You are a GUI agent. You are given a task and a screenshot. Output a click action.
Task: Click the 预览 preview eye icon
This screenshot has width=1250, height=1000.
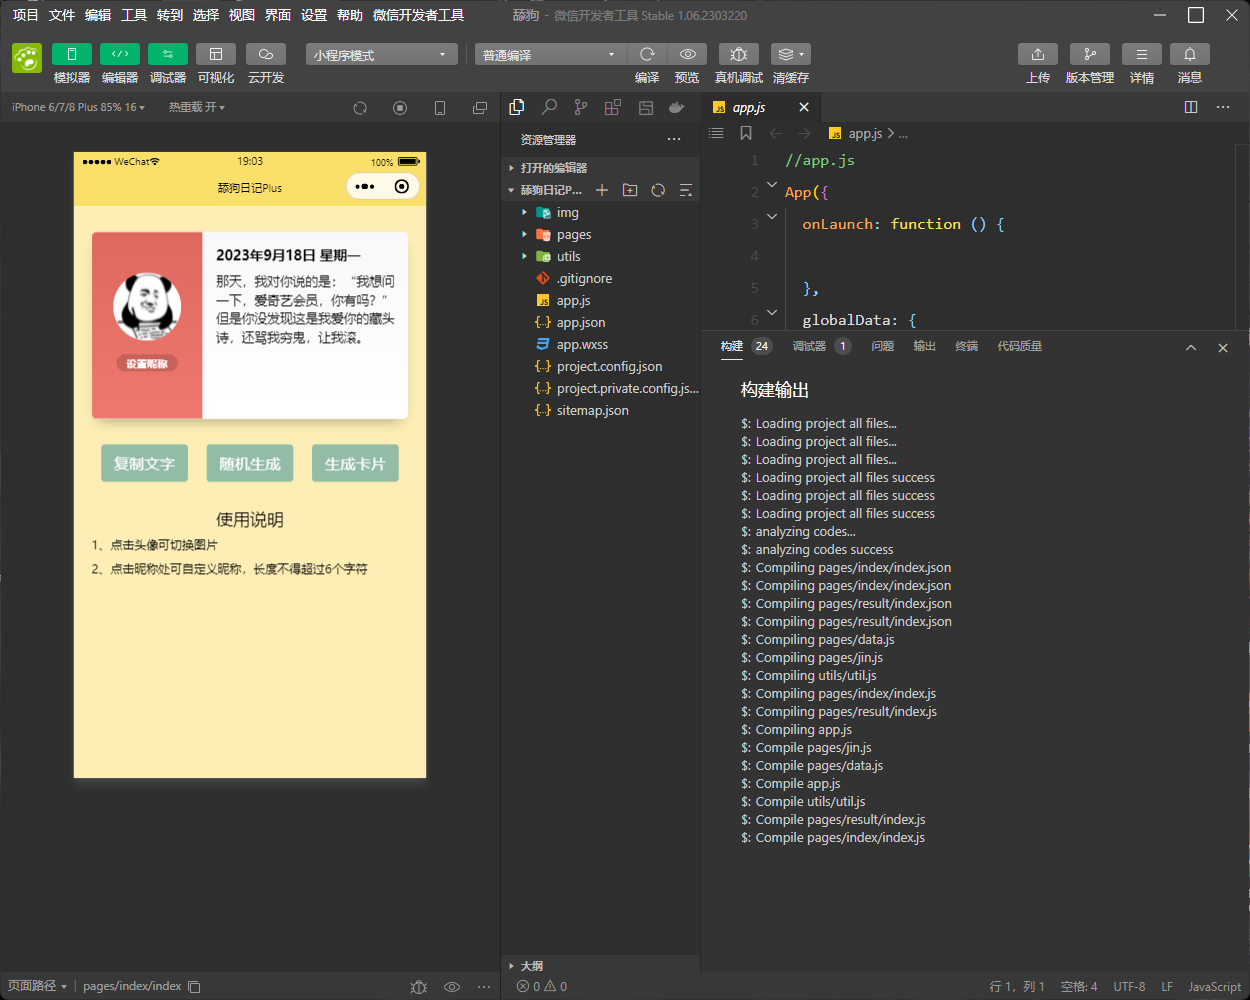point(688,54)
